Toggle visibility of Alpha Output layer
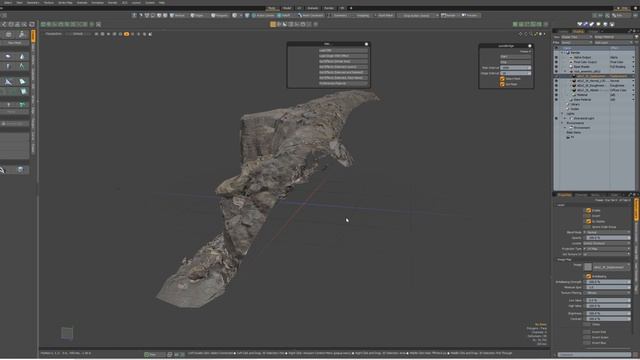This screenshot has width=640, height=360. (x=556, y=58)
